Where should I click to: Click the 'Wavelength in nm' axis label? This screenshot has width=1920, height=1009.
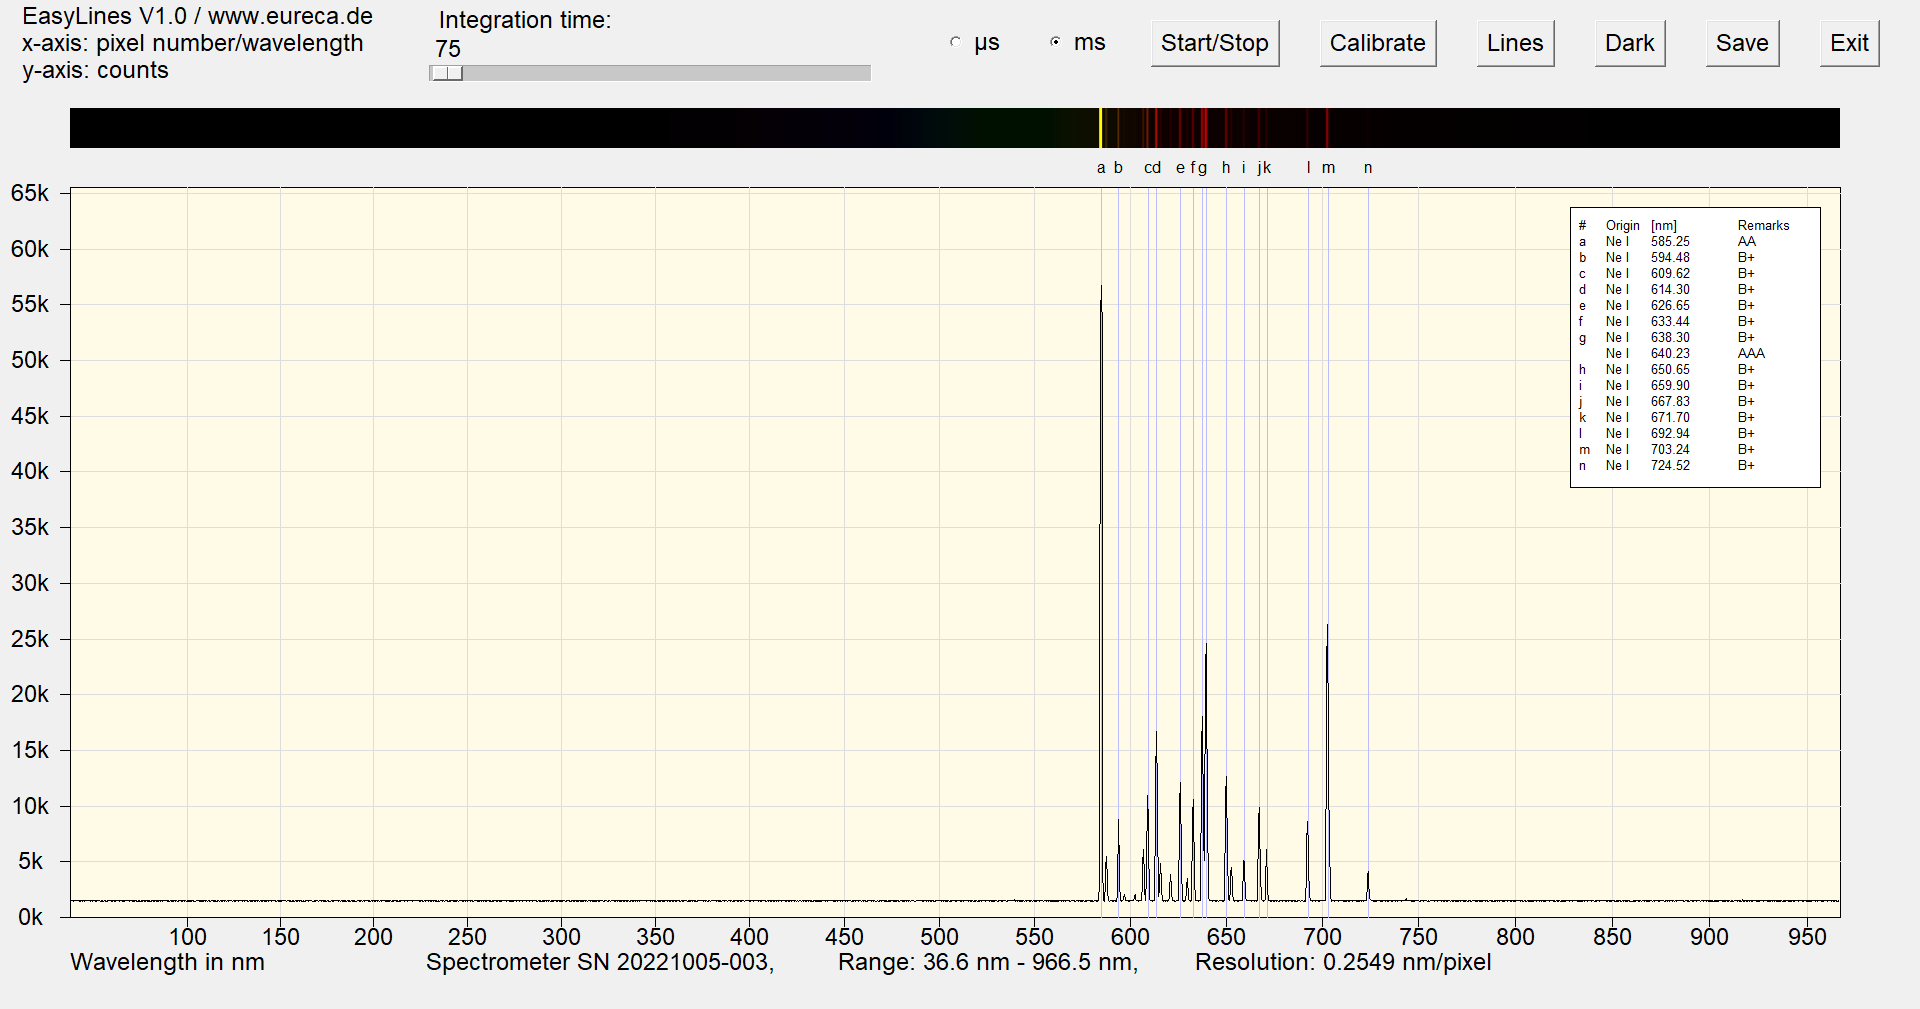(168, 962)
